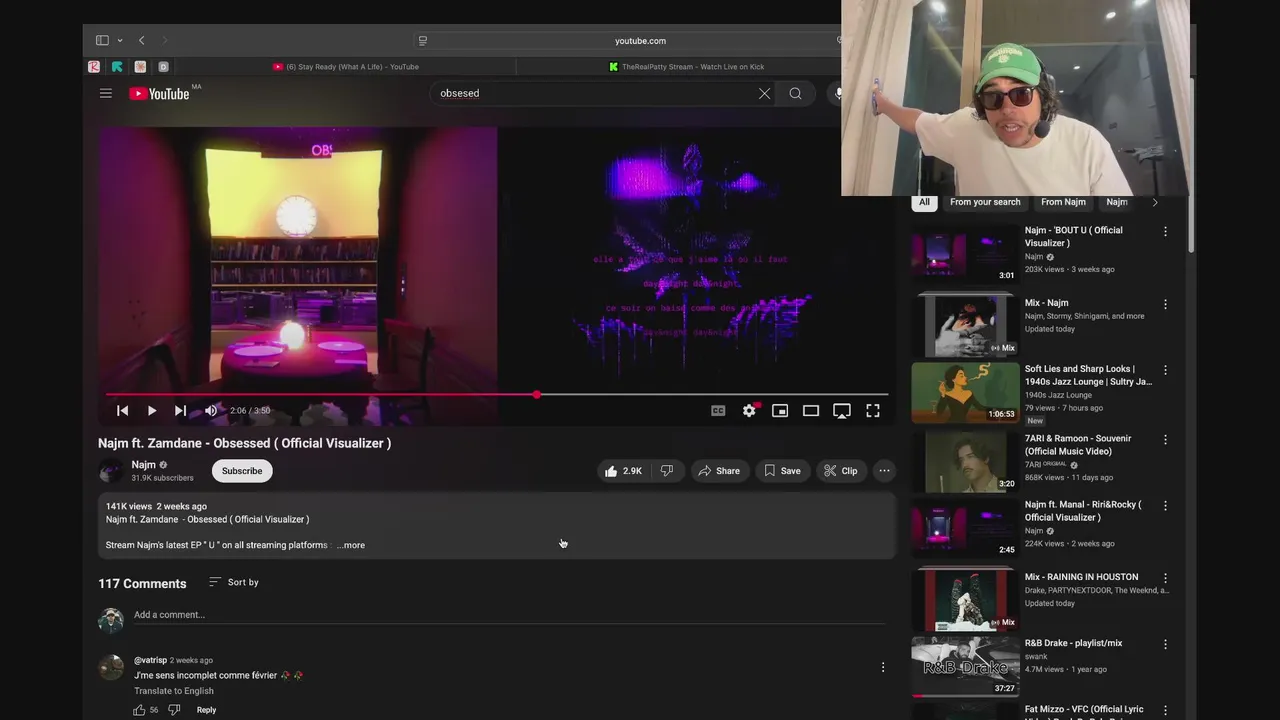Open Sort by comments dropdown
1280x720 pixels.
(233, 582)
